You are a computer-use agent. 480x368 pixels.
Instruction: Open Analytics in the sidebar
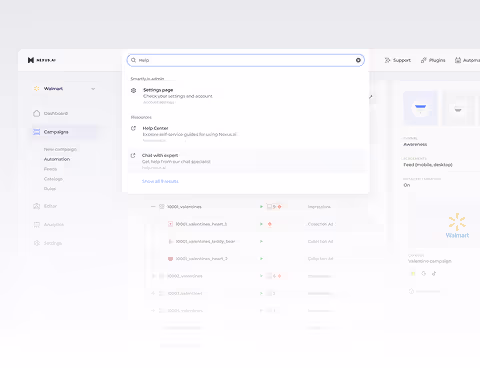(x=54, y=225)
